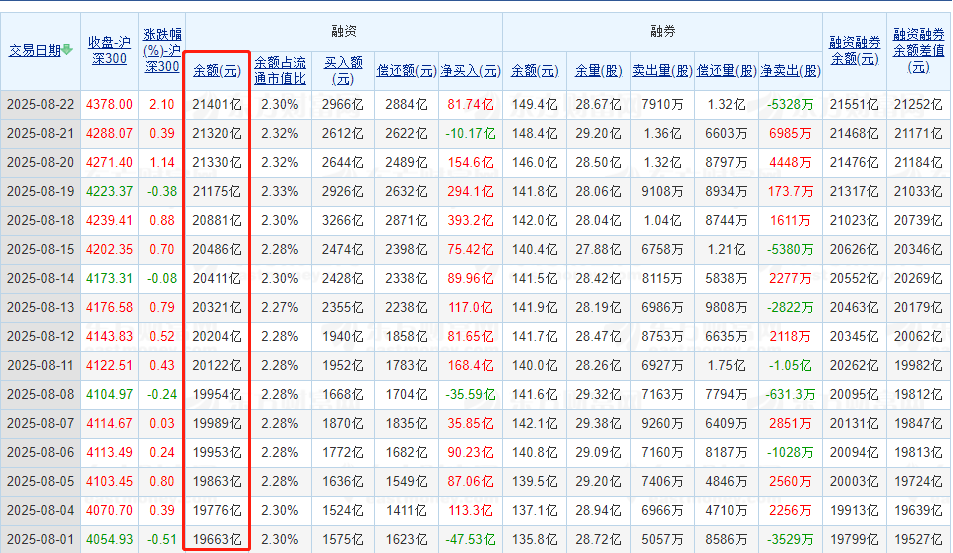Click the 融资 group header
Screen dimensions: 953x553
coord(343,32)
